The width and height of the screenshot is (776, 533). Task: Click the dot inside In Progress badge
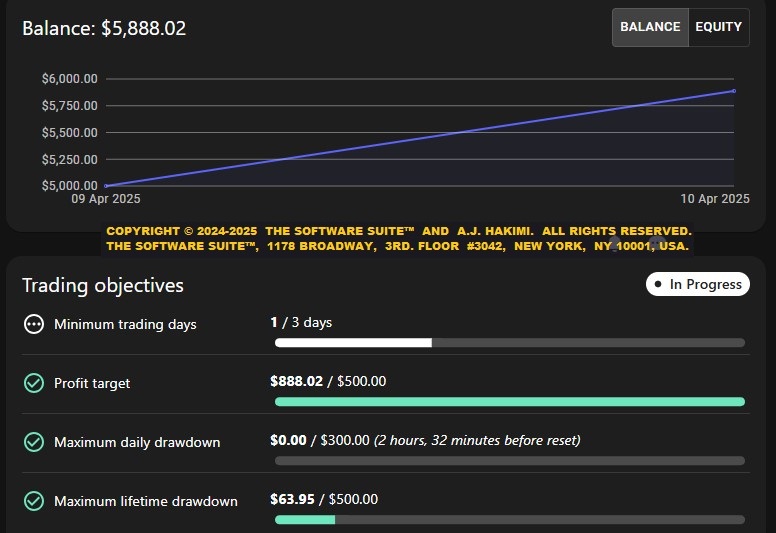coord(658,284)
